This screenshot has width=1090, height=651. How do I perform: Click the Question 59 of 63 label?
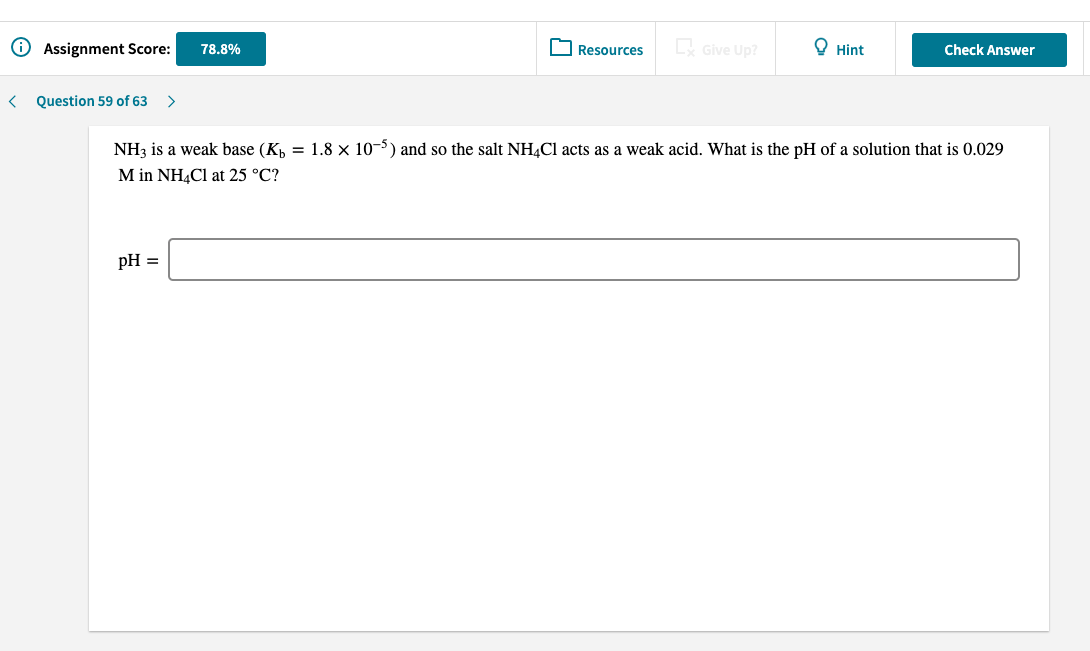(91, 101)
